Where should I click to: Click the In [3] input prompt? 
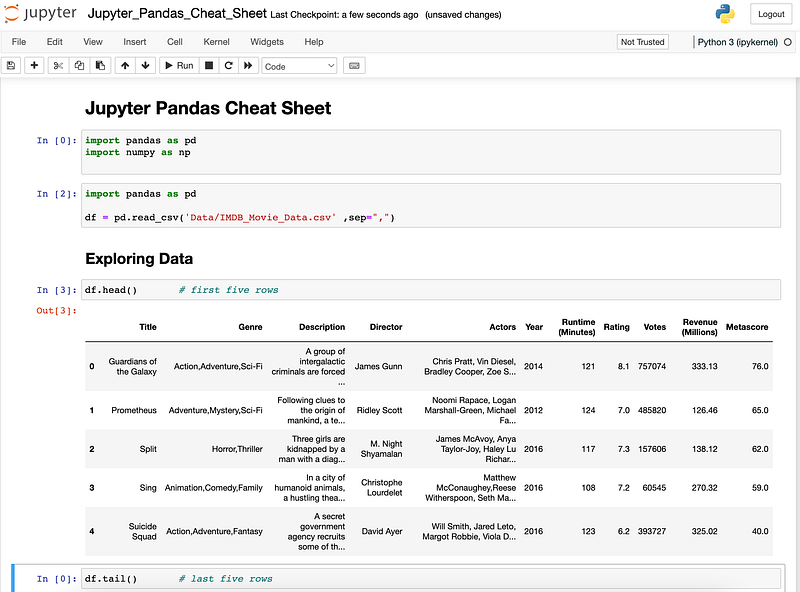57,290
